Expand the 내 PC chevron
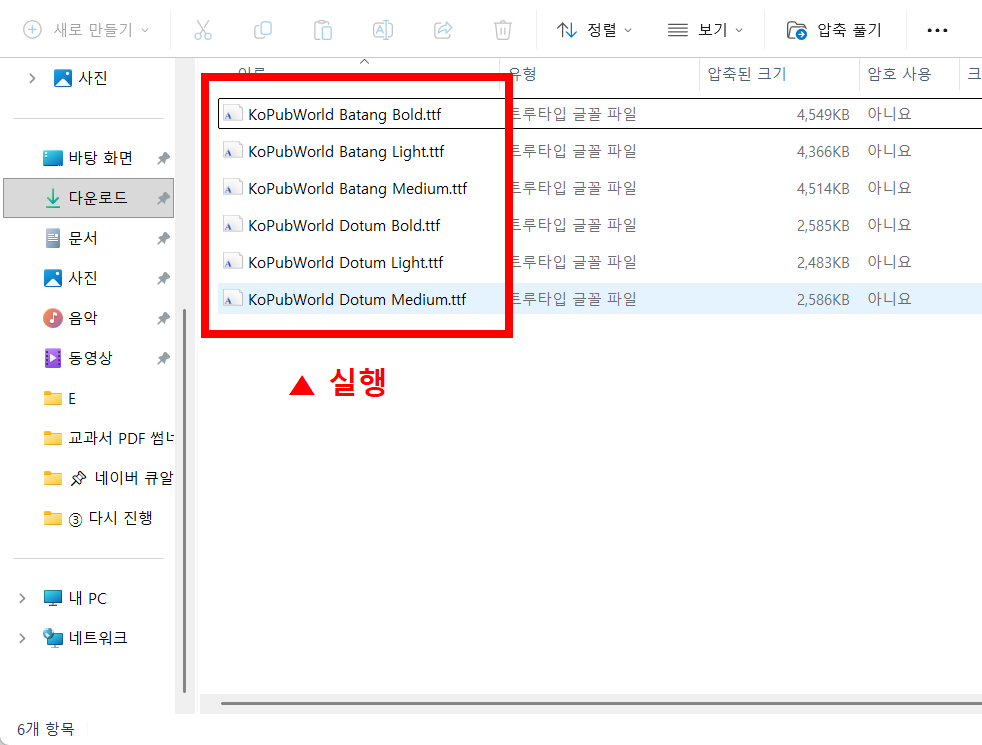This screenshot has width=982, height=745. click(23, 598)
